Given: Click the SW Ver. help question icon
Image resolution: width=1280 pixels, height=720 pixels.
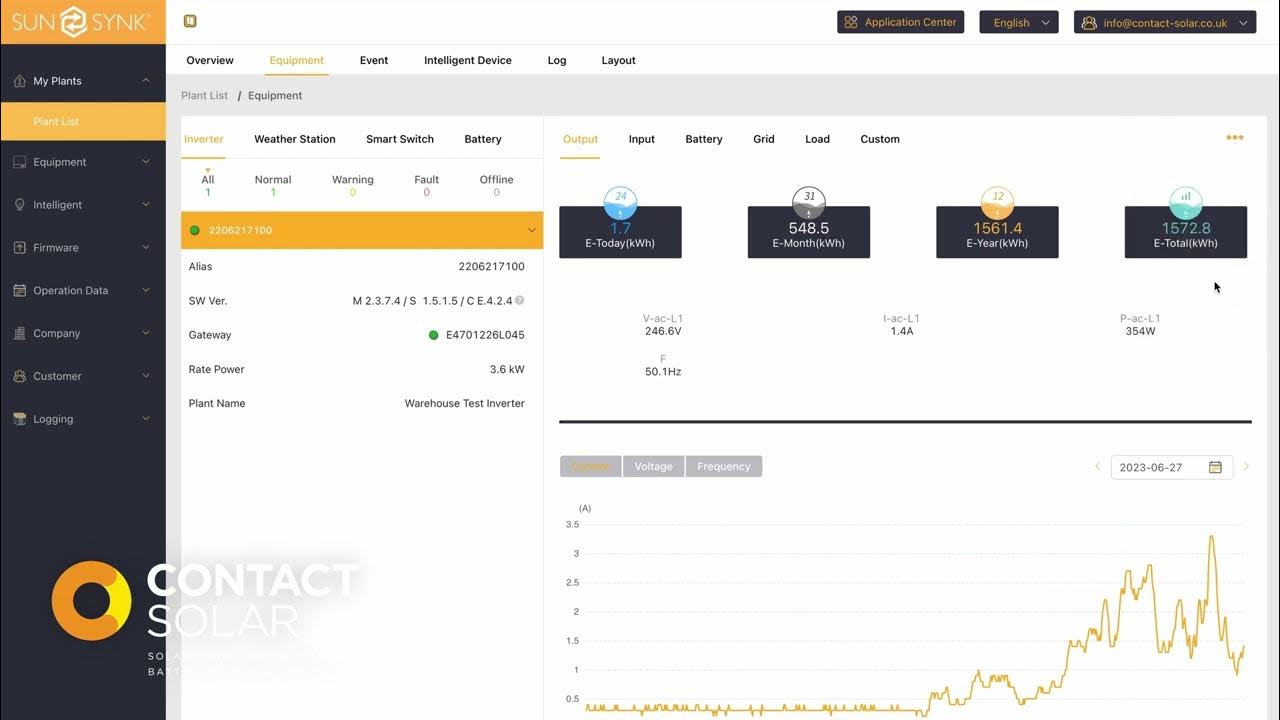Looking at the screenshot, I should (520, 301).
